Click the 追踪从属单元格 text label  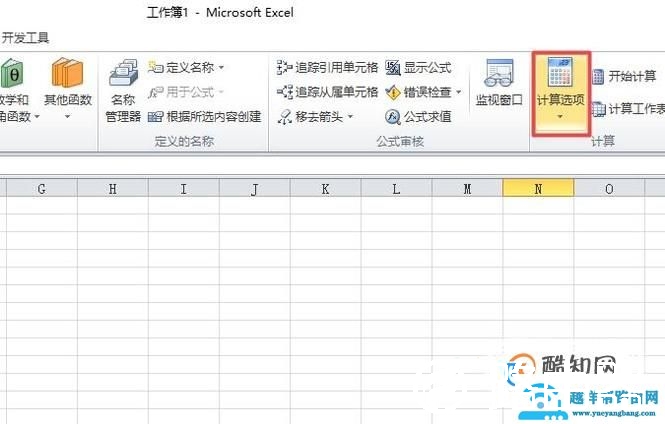[337, 92]
